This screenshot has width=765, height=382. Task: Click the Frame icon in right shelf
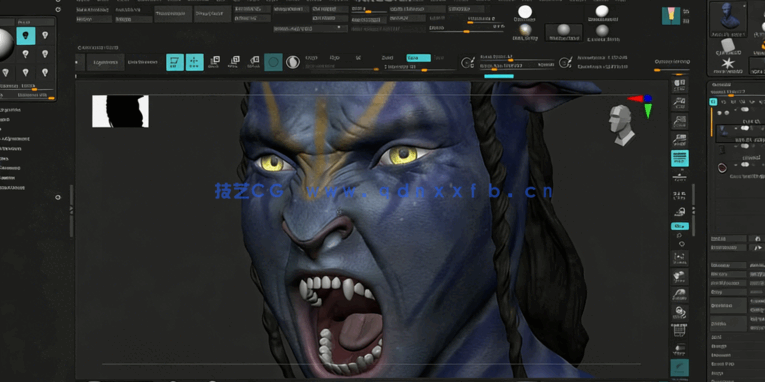[x=679, y=257]
